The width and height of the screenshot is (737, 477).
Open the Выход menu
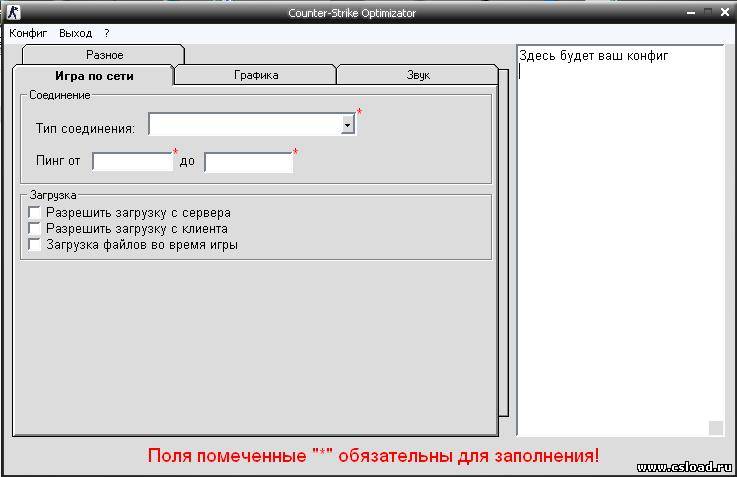point(76,33)
